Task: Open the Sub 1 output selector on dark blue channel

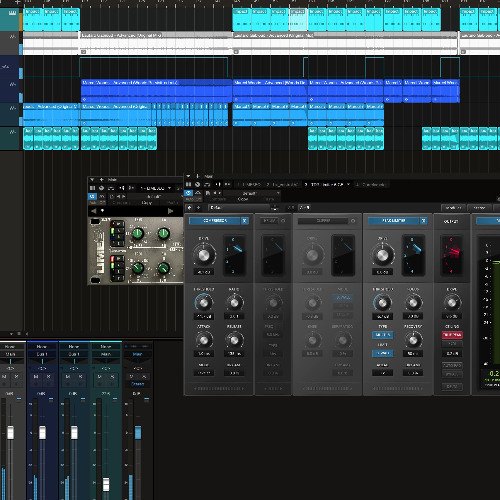Action: [42, 354]
